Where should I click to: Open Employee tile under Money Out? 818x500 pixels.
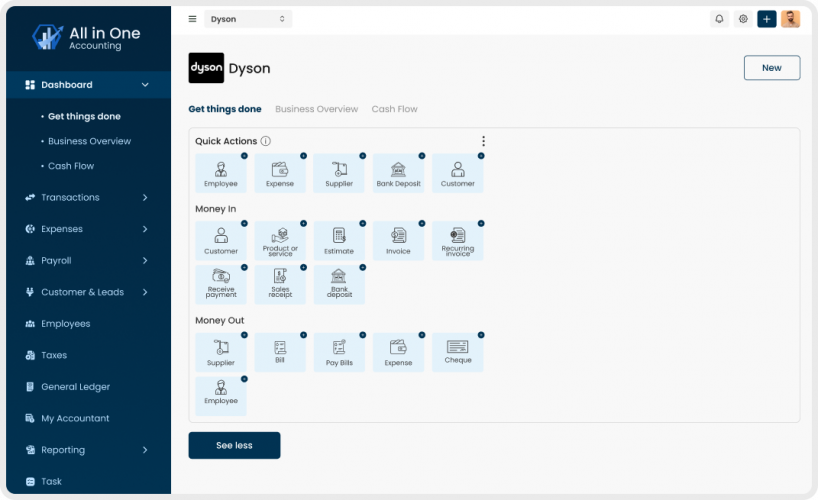pyautogui.click(x=221, y=396)
